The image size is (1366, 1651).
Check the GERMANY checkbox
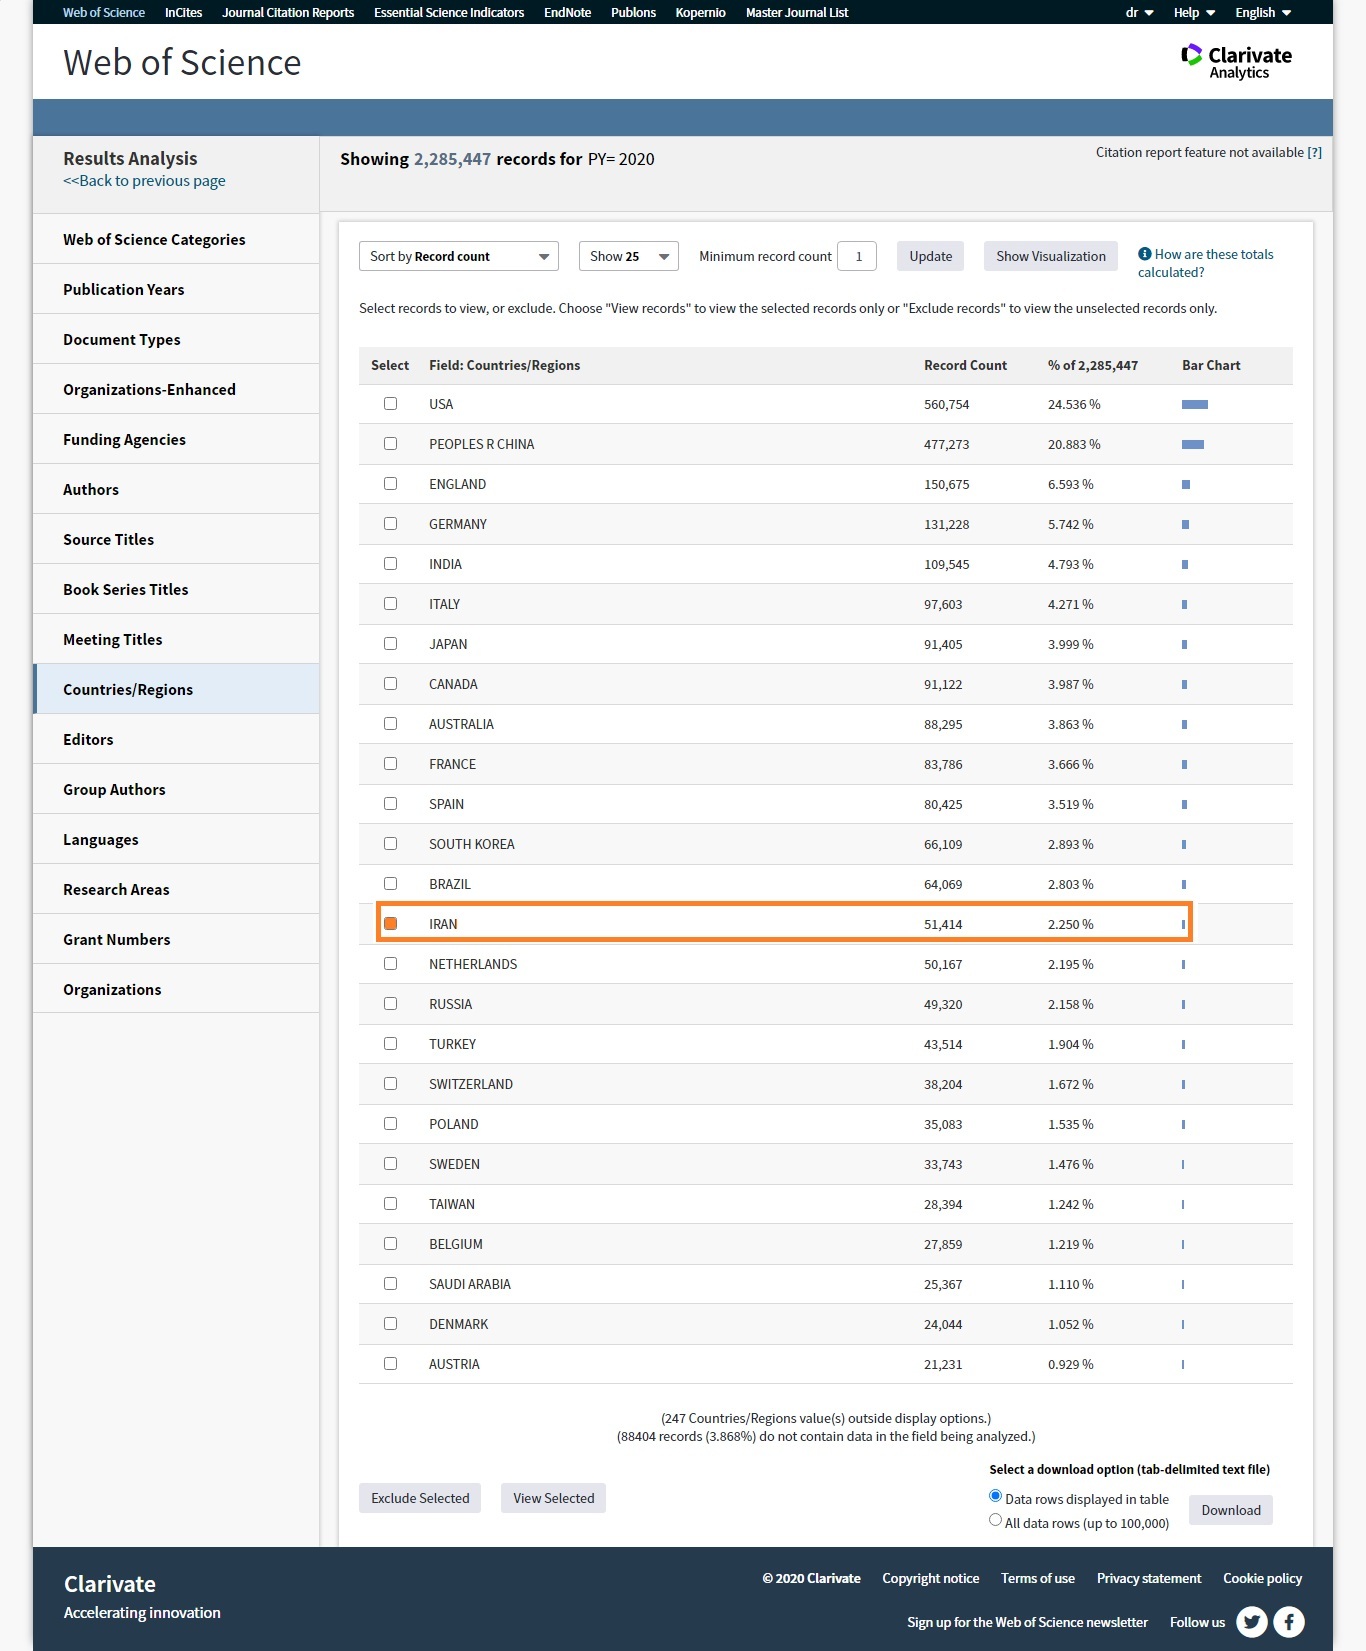(390, 524)
